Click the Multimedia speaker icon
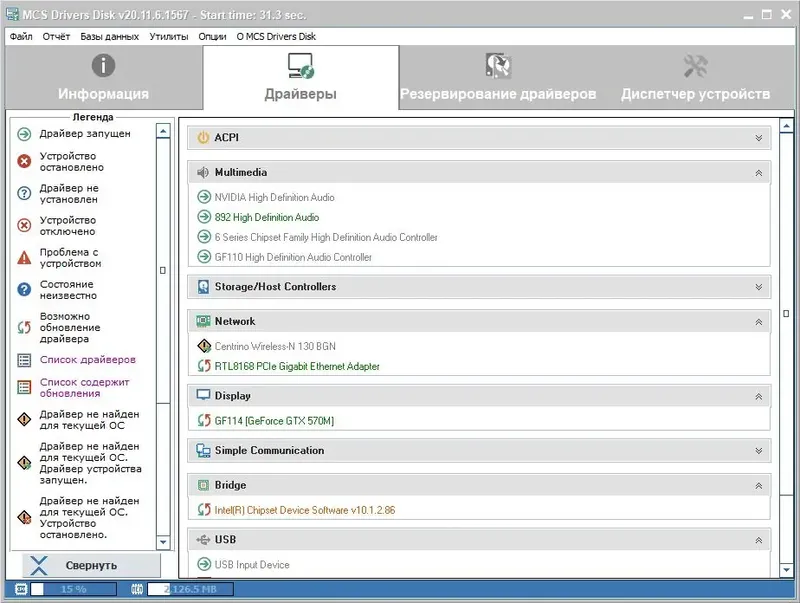The height and width of the screenshot is (603, 800). click(203, 172)
